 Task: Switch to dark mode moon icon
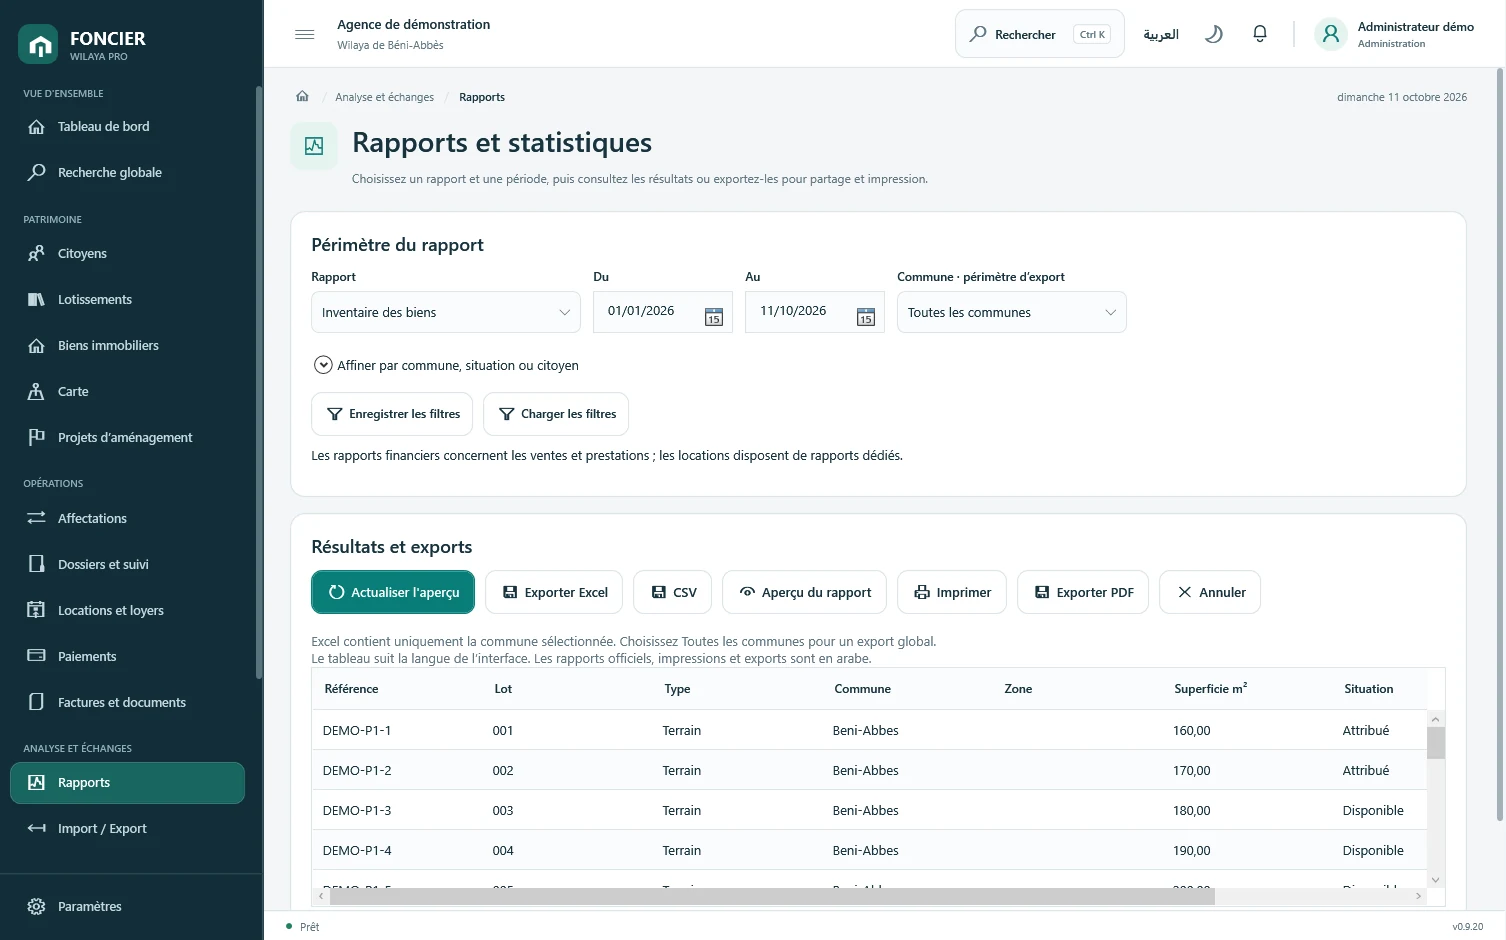pyautogui.click(x=1214, y=35)
